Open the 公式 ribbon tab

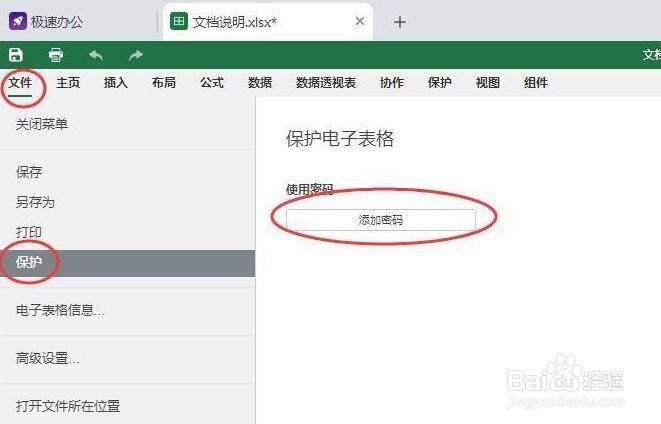click(x=212, y=83)
